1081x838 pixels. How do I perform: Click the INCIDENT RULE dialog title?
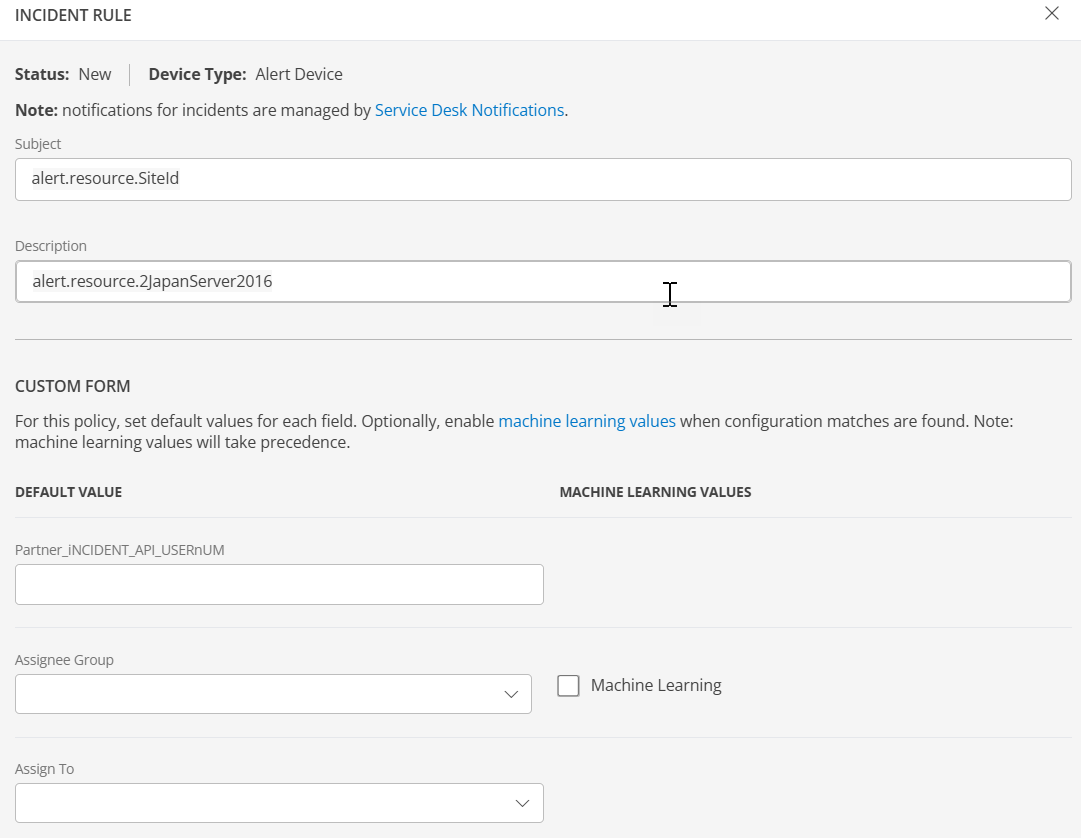click(73, 16)
